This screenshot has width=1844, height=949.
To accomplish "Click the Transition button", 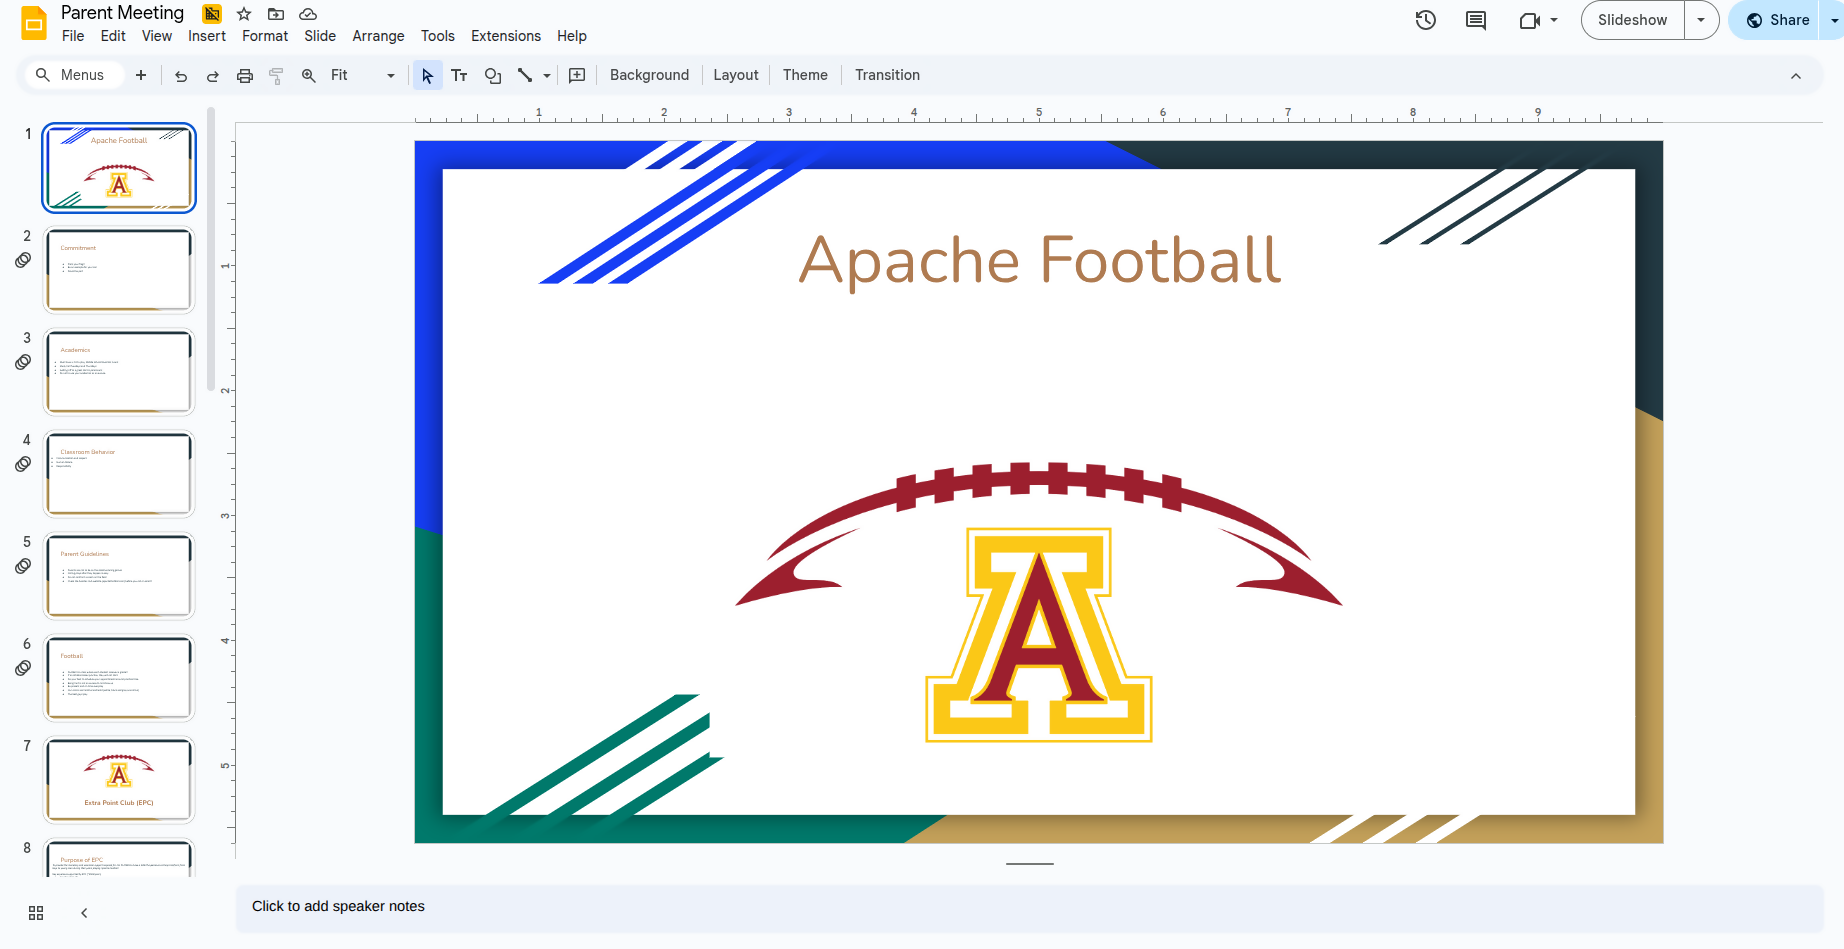I will tap(887, 75).
